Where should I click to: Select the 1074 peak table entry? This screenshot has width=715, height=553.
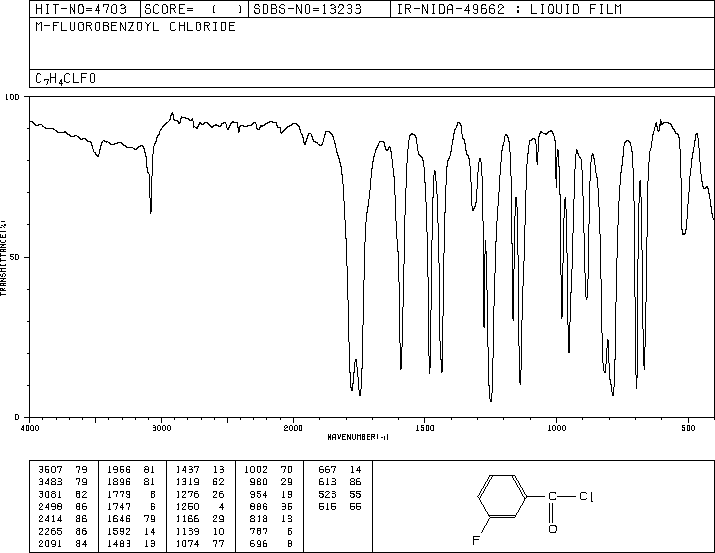click(200, 544)
